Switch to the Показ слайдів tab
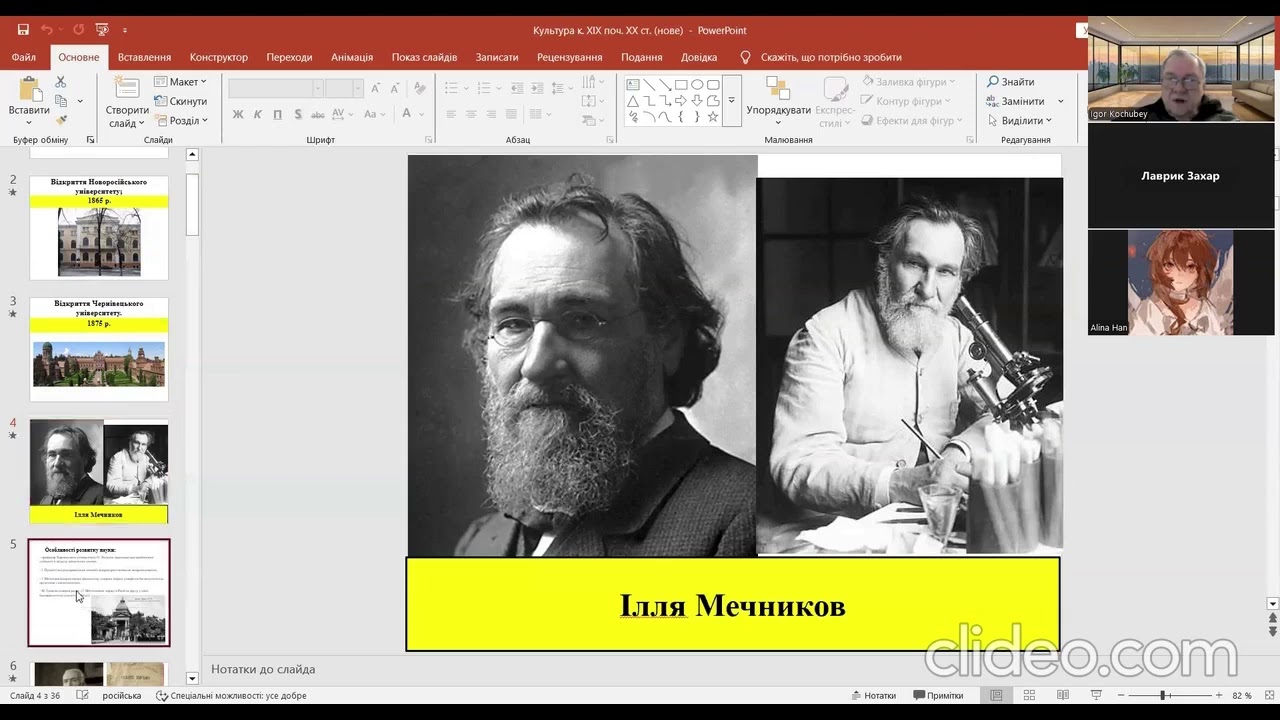This screenshot has width=1280, height=720. pos(424,57)
